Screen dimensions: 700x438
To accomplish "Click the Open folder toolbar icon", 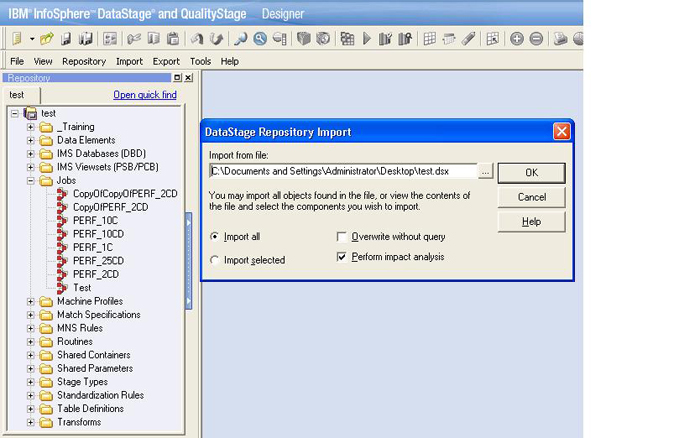I will click(x=46, y=39).
